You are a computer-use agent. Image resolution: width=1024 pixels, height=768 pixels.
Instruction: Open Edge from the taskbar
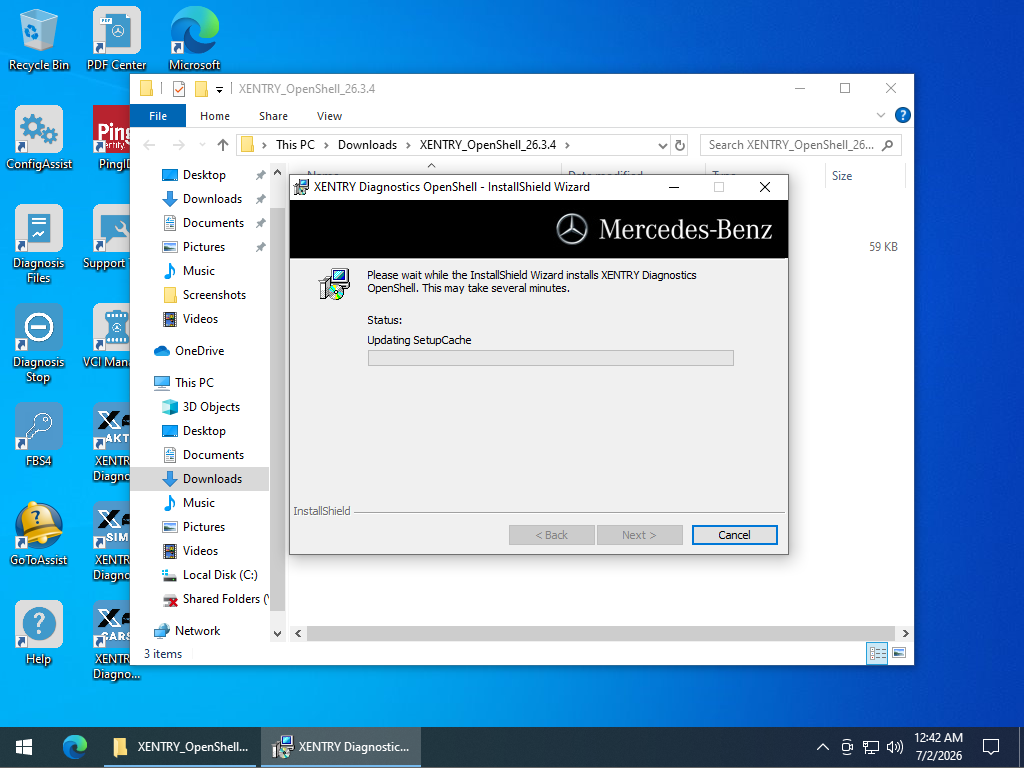click(x=74, y=747)
